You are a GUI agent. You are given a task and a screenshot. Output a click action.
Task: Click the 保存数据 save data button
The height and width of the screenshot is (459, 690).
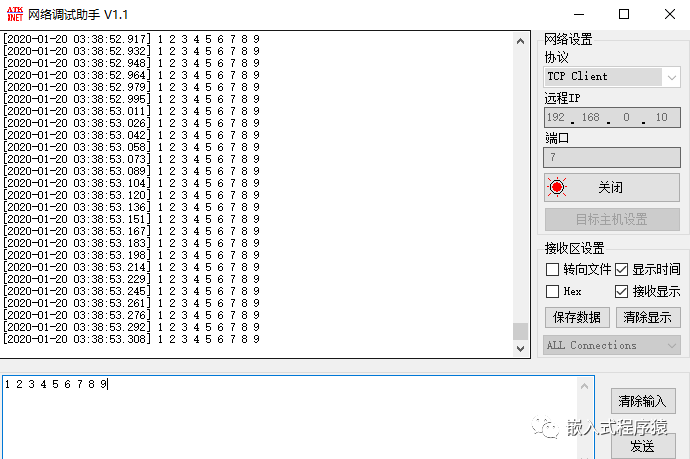pyautogui.click(x=577, y=317)
